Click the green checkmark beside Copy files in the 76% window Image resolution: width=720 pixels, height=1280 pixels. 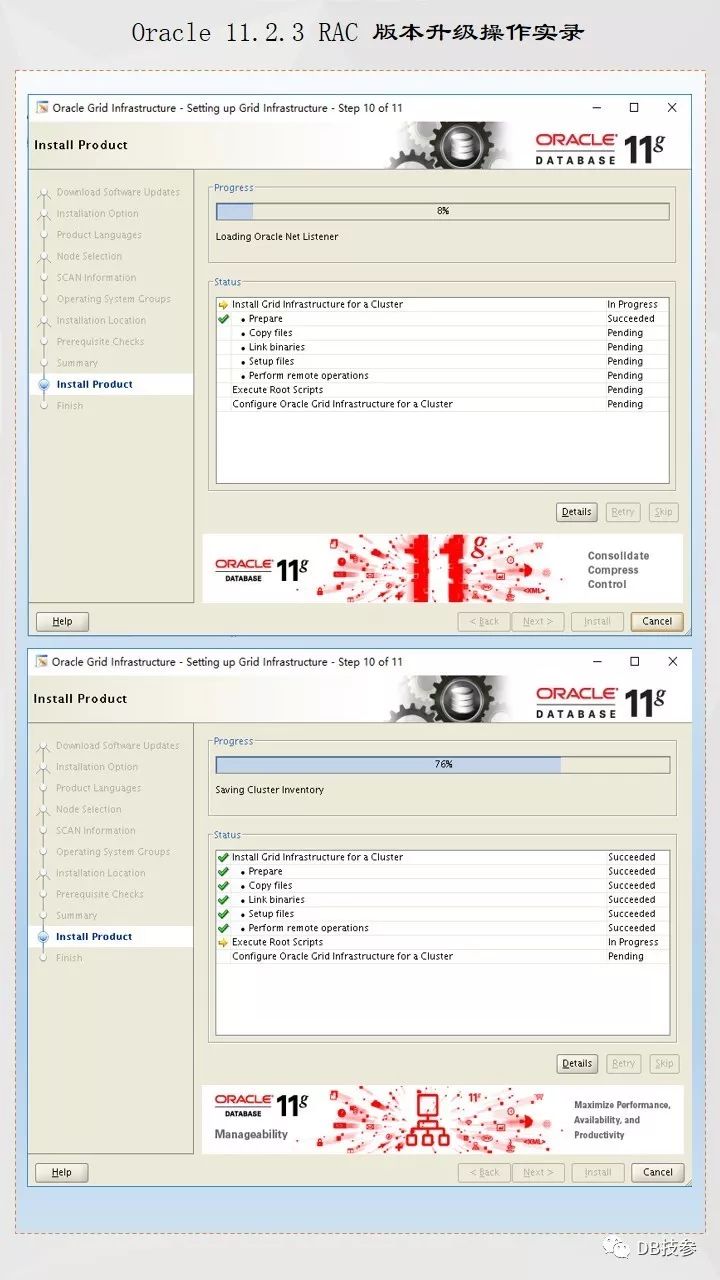point(223,886)
